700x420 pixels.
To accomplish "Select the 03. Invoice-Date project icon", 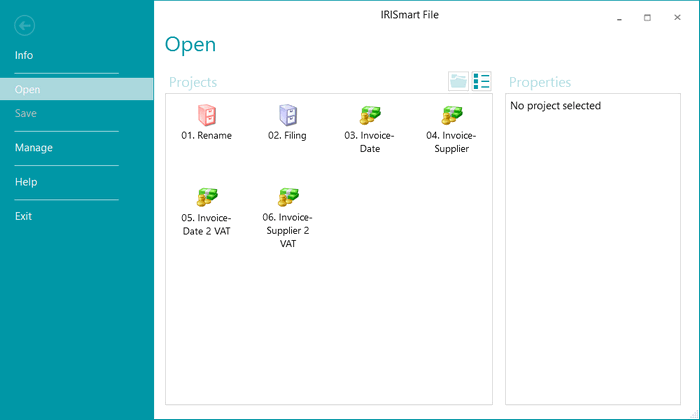I will point(370,115).
